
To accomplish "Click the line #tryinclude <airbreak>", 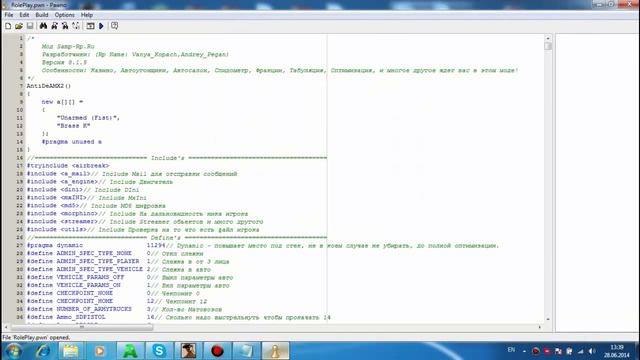I will [x=68, y=166].
